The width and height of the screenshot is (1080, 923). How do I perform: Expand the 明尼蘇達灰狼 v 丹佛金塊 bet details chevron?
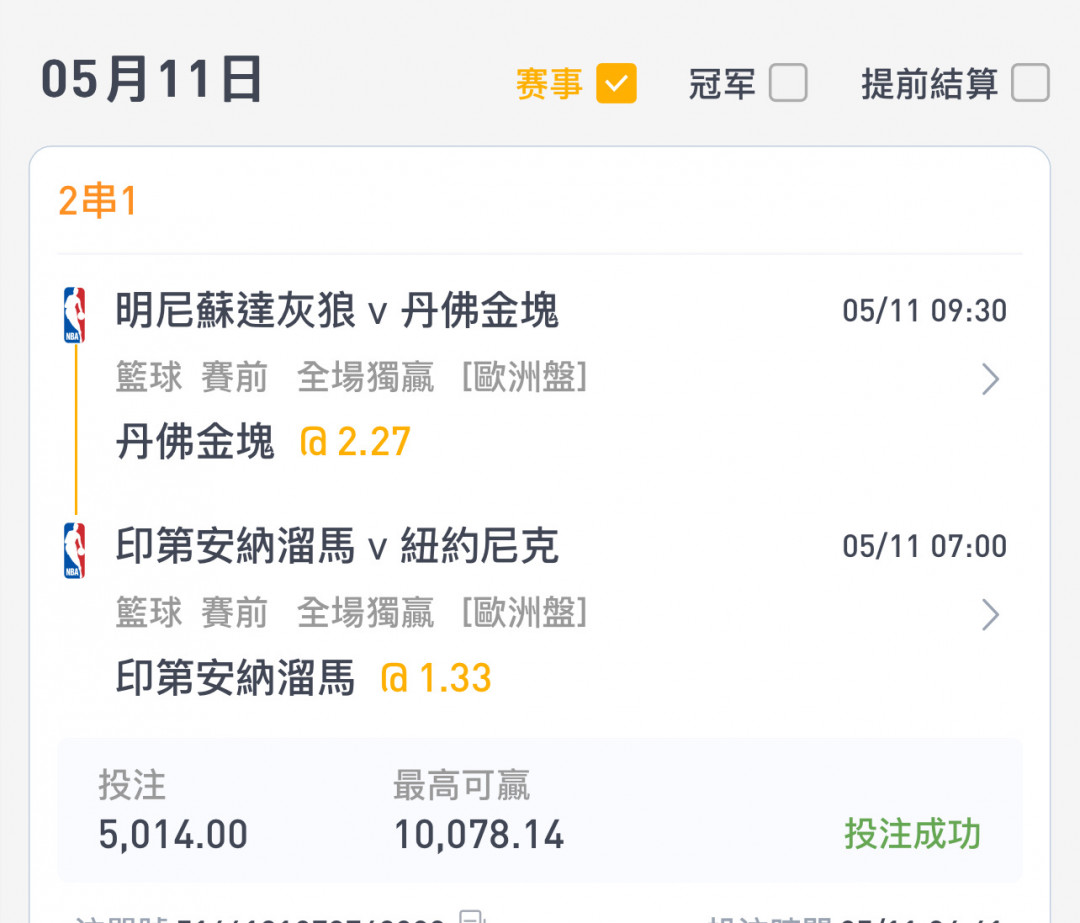coord(990,379)
